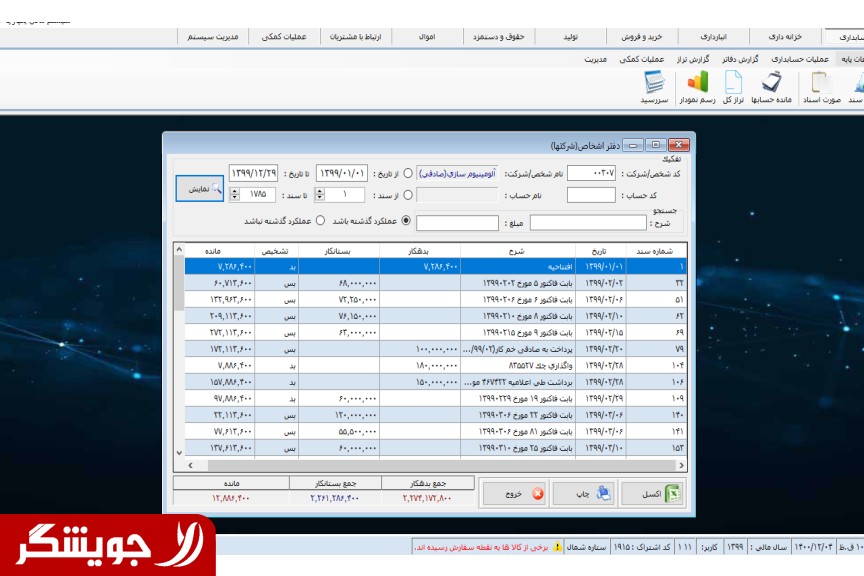Click the رسم نمودار chart icon
The width and height of the screenshot is (864, 576).
pos(695,86)
